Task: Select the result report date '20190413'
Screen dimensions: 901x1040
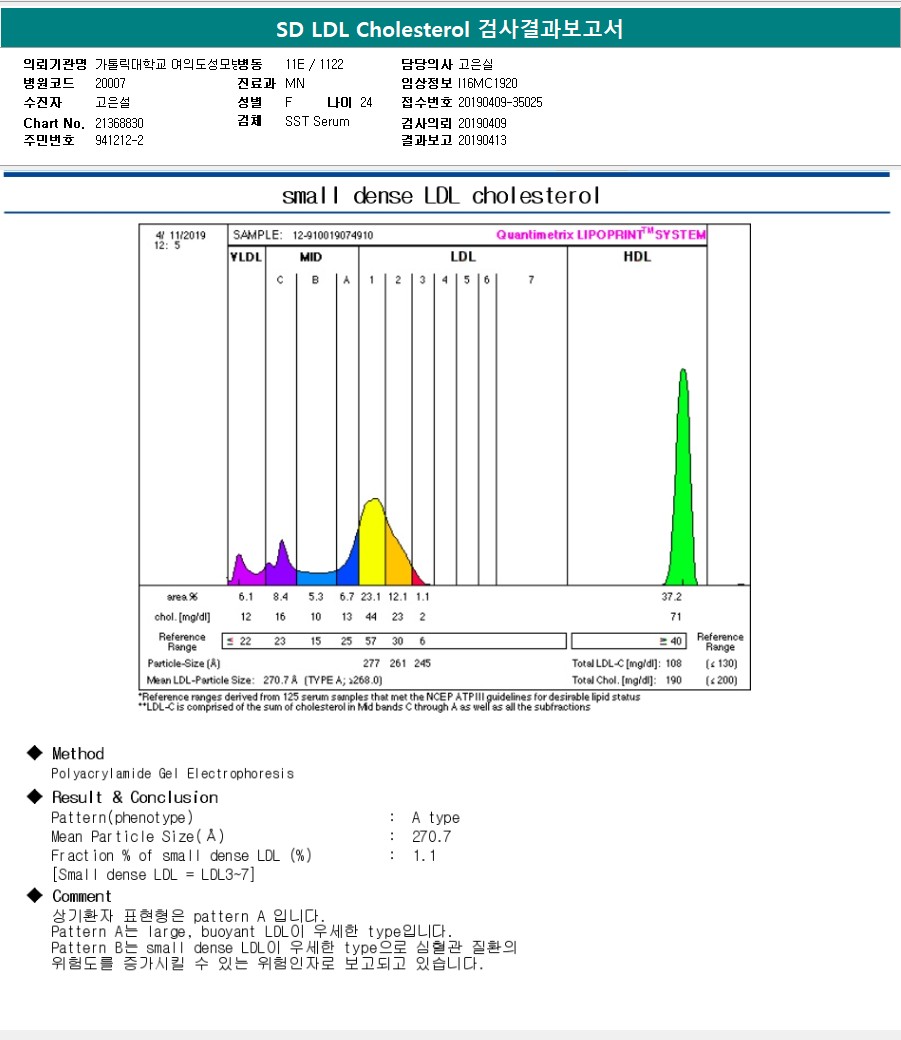Action: point(482,141)
